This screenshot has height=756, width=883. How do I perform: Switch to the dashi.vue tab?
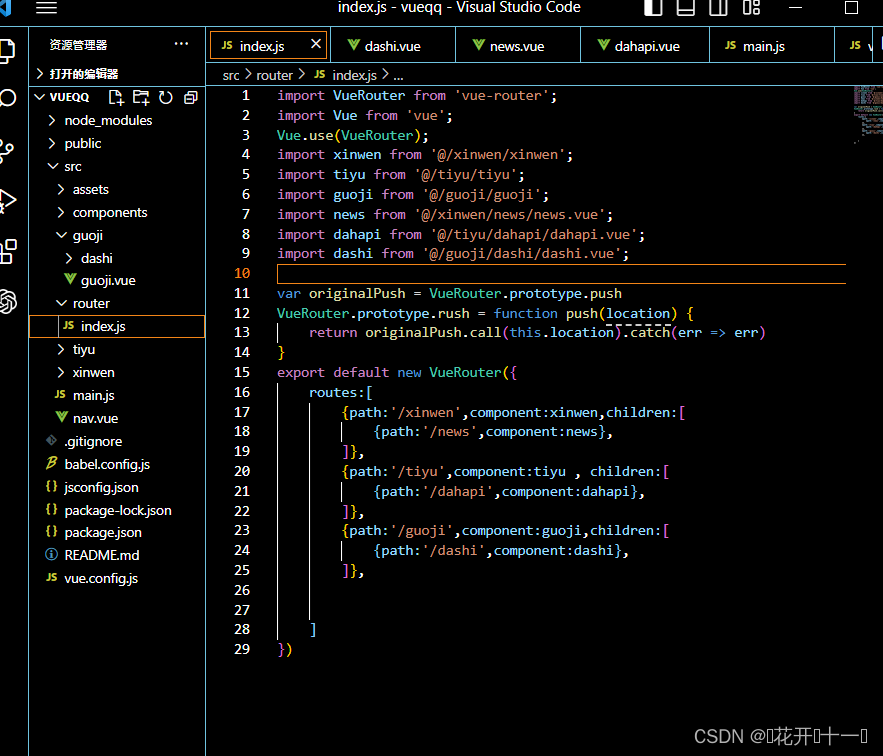click(393, 46)
